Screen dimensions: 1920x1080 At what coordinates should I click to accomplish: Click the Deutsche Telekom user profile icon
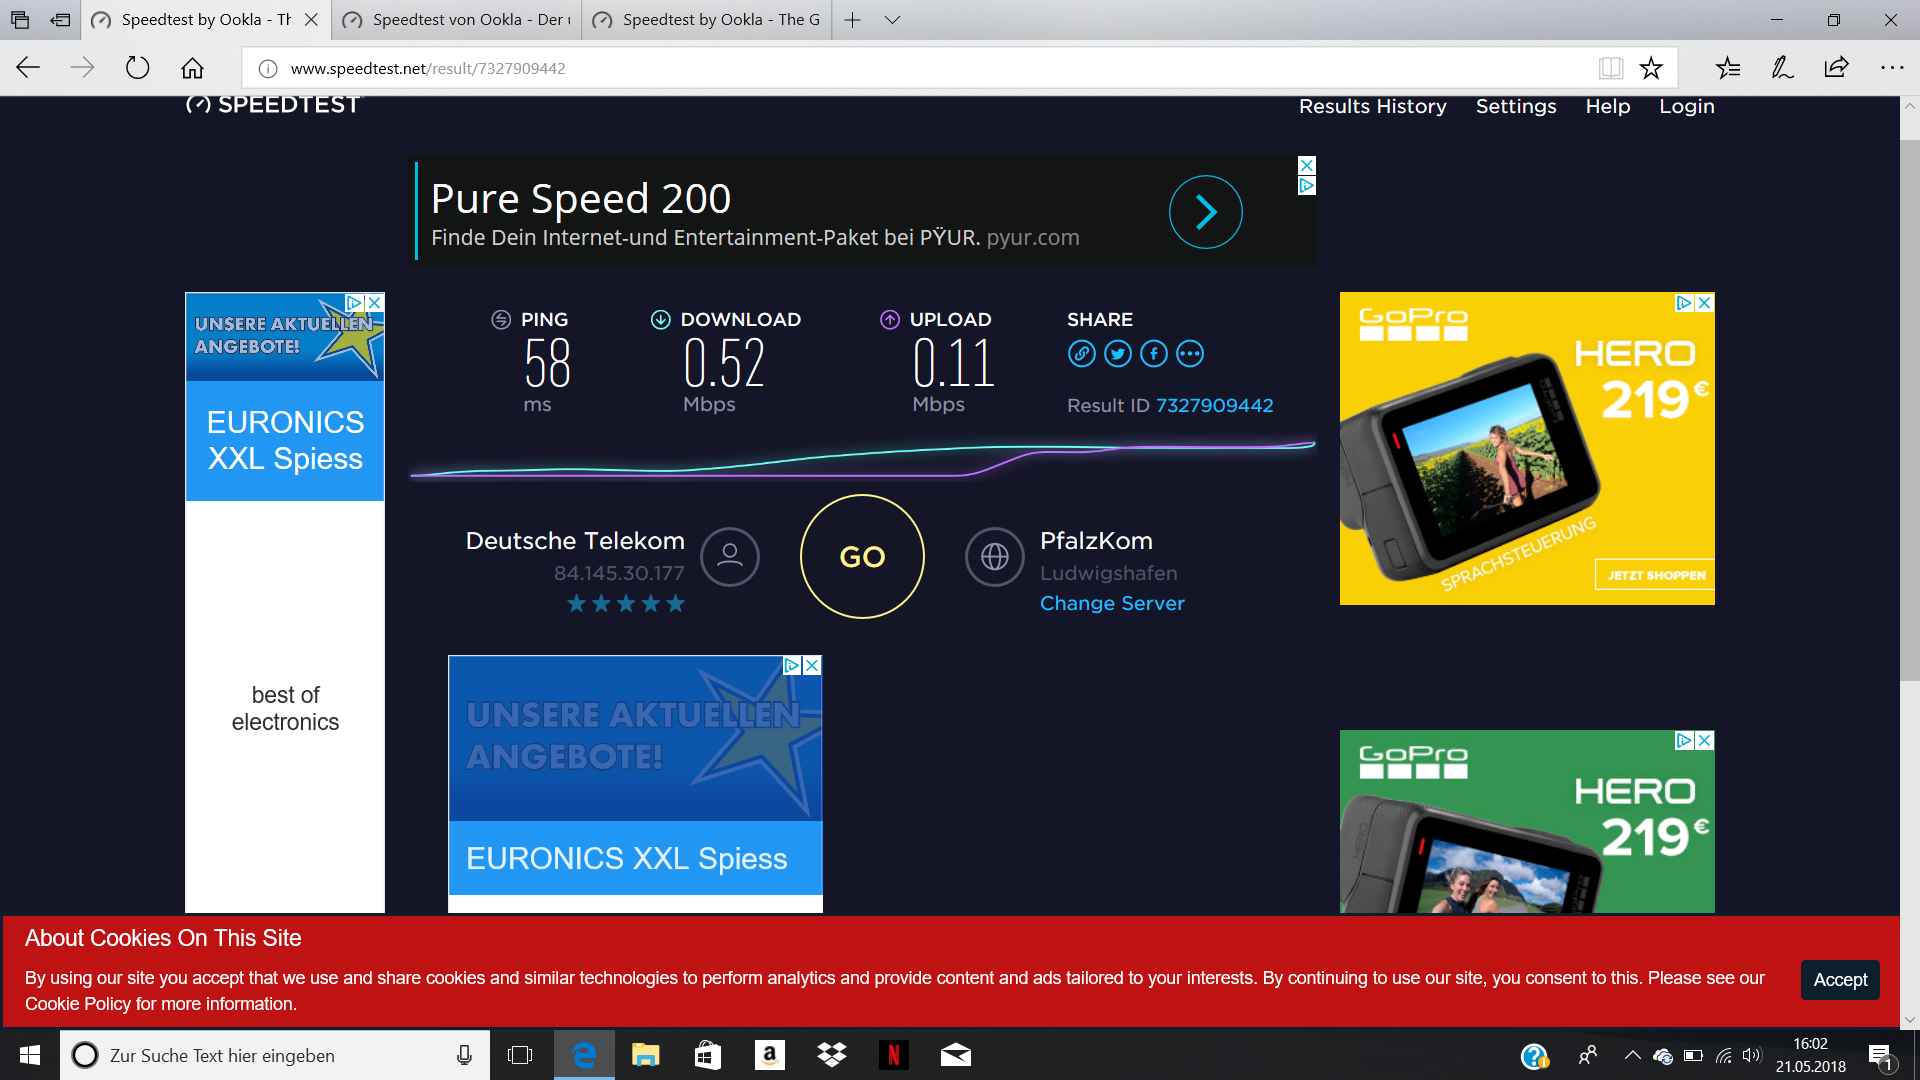tap(730, 557)
